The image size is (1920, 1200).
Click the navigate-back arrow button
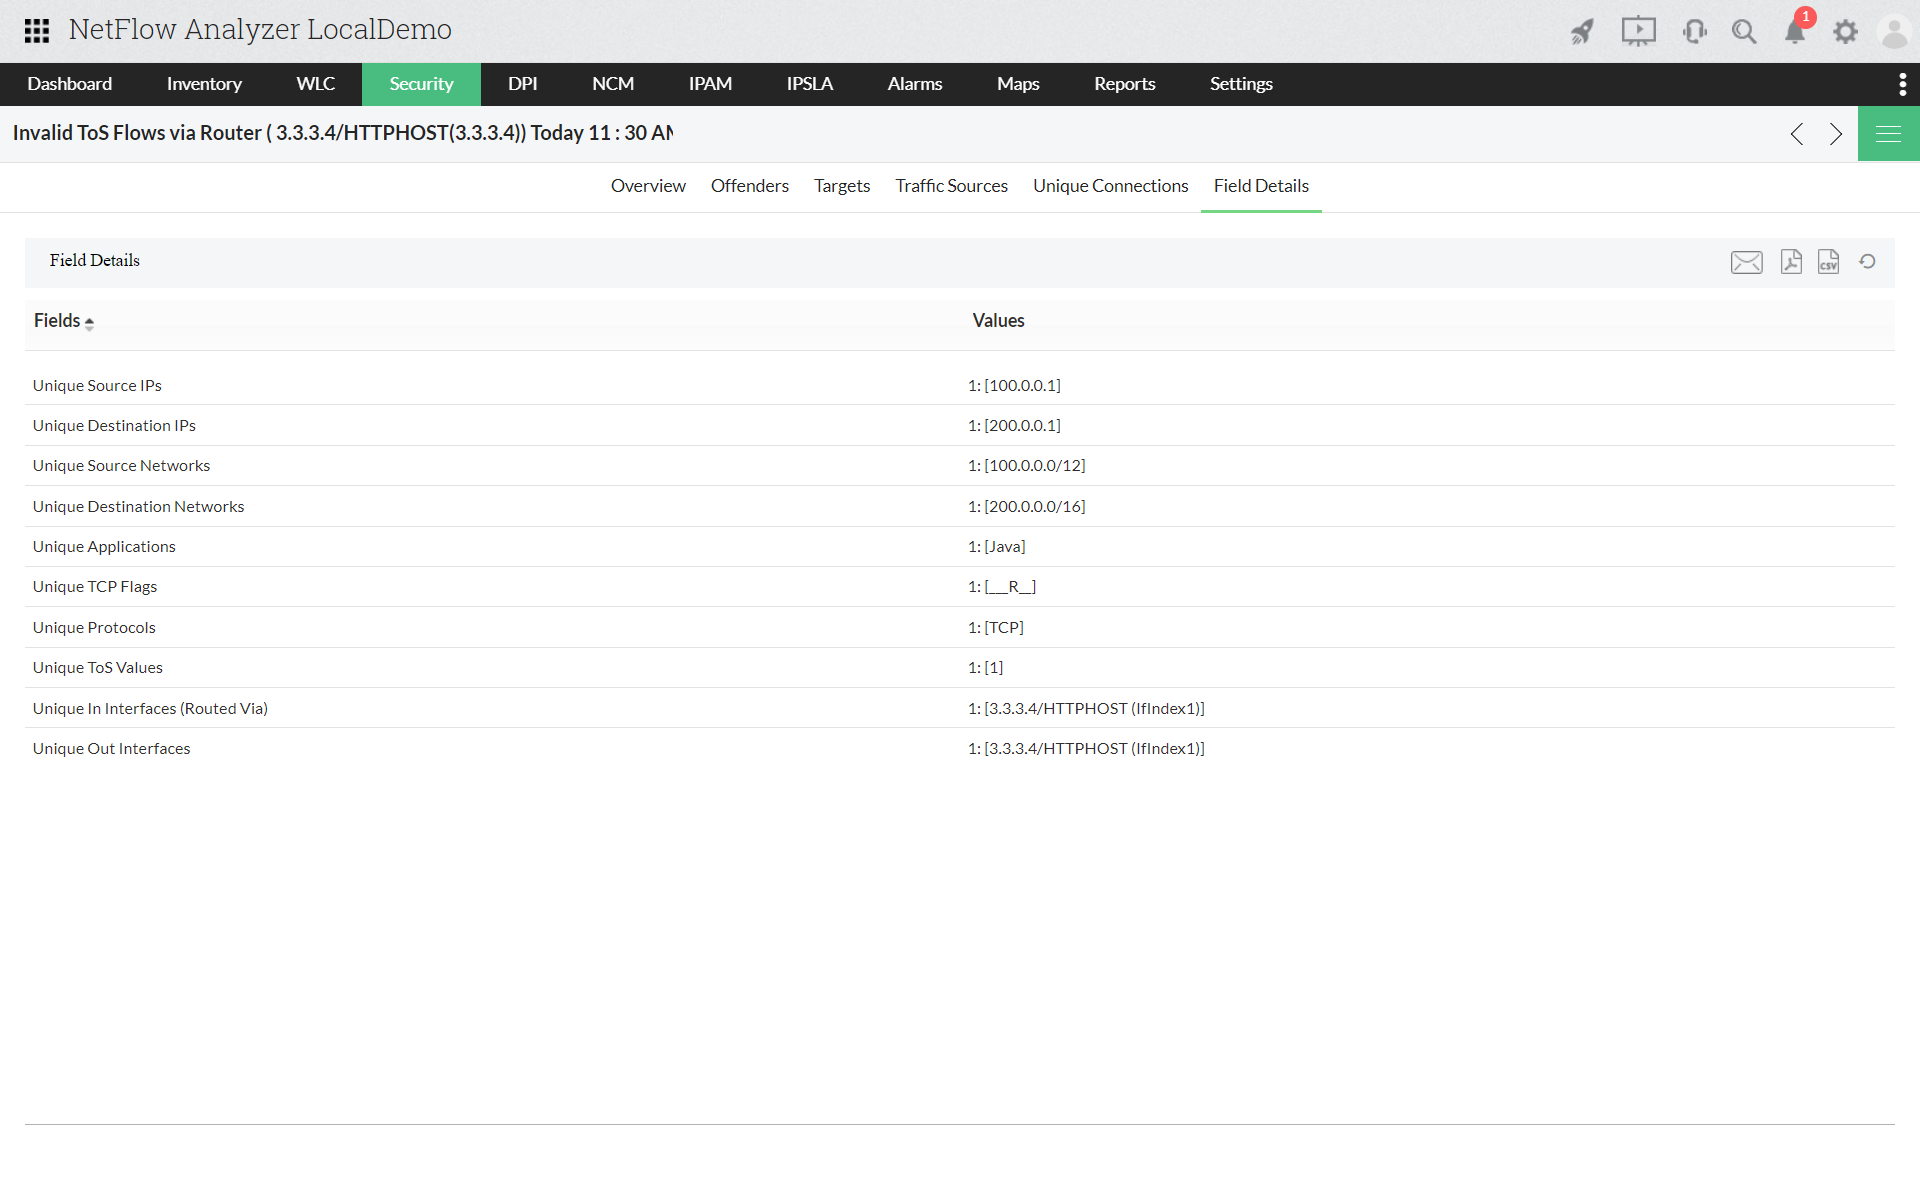coord(1797,134)
